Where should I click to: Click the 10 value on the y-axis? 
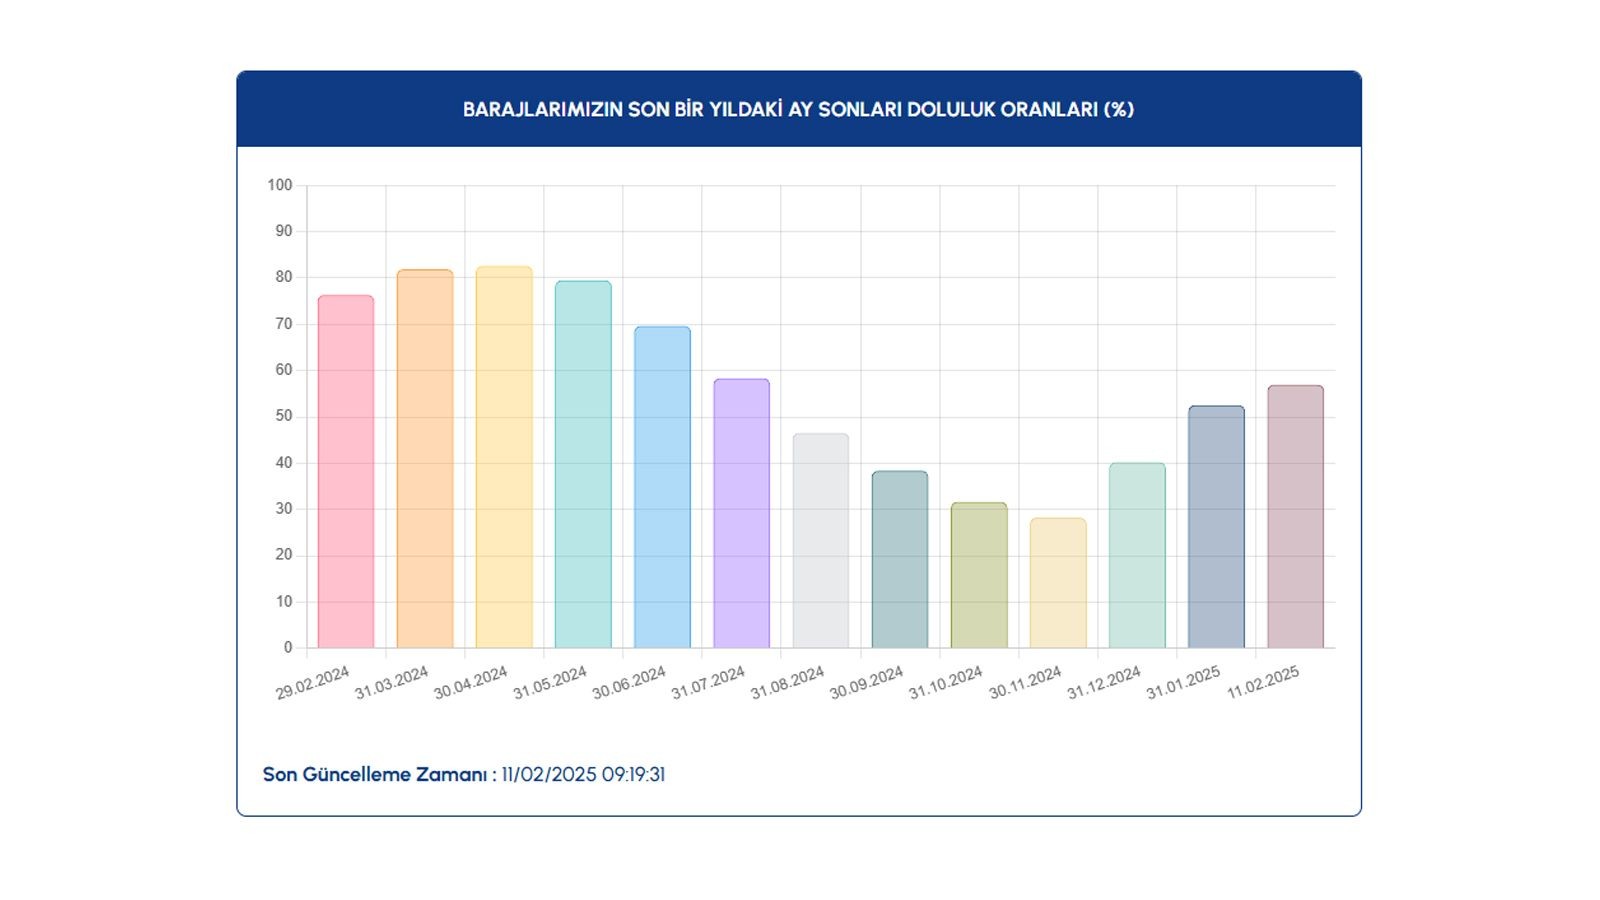point(284,602)
